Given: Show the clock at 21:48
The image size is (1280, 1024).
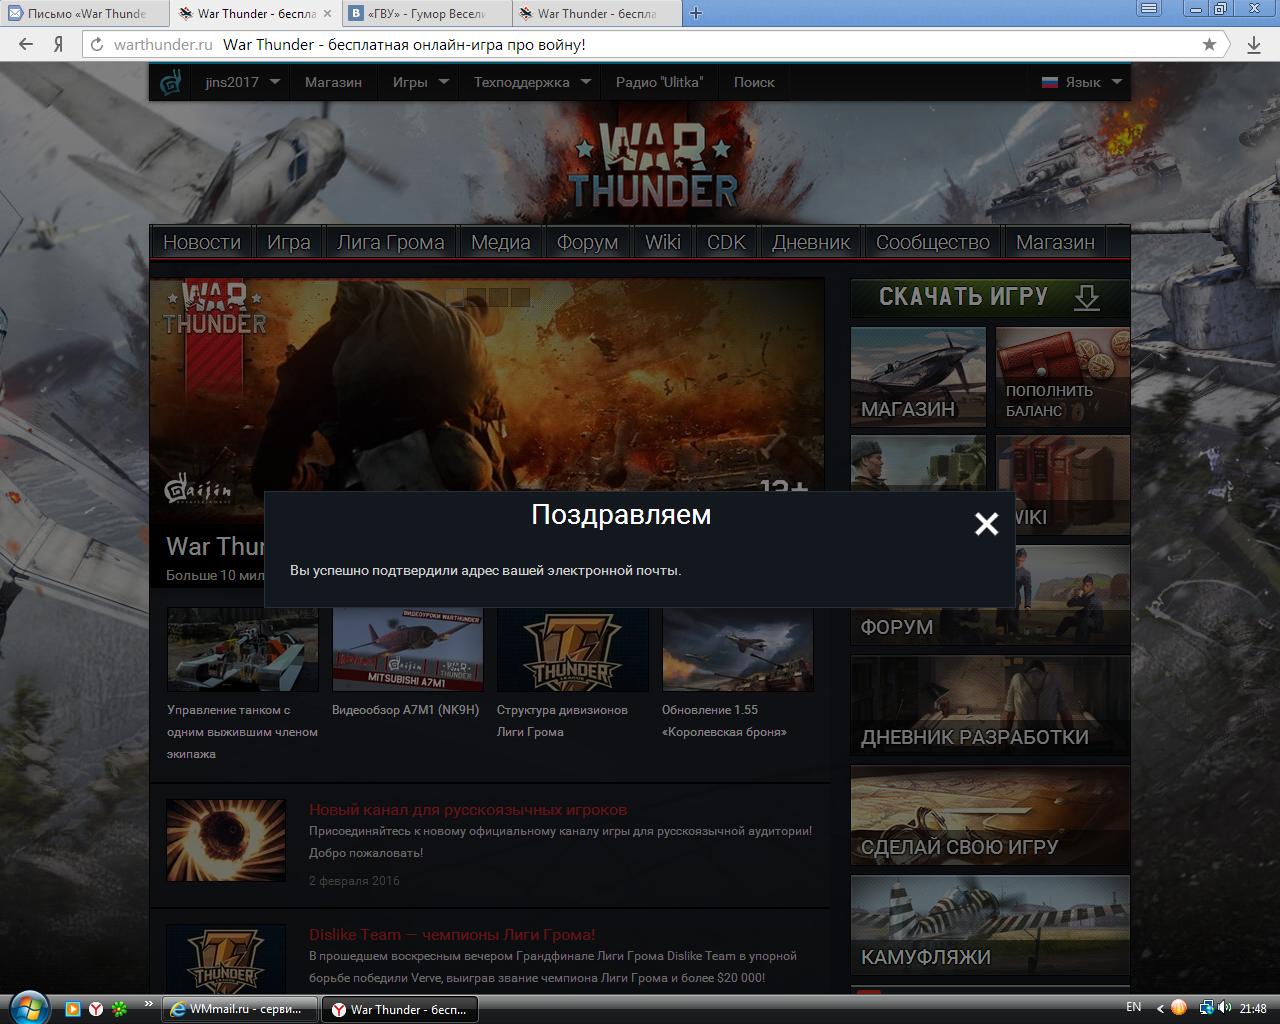Looking at the screenshot, I should click(1253, 1008).
